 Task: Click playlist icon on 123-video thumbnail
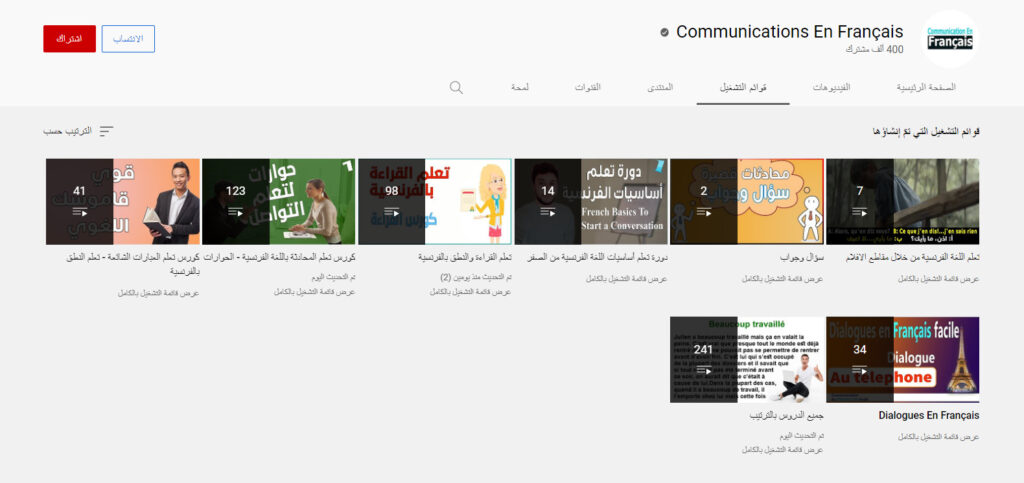pyautogui.click(x=236, y=212)
